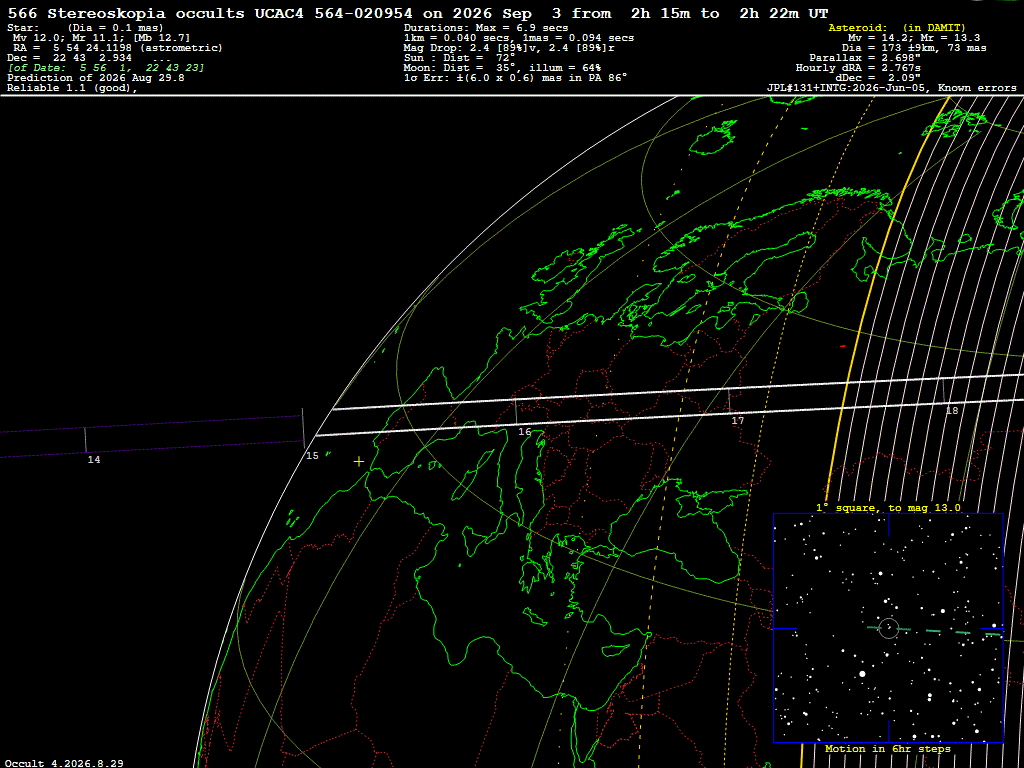Click the star chart finder thumbnail
This screenshot has width=1024, height=768.
888,628
